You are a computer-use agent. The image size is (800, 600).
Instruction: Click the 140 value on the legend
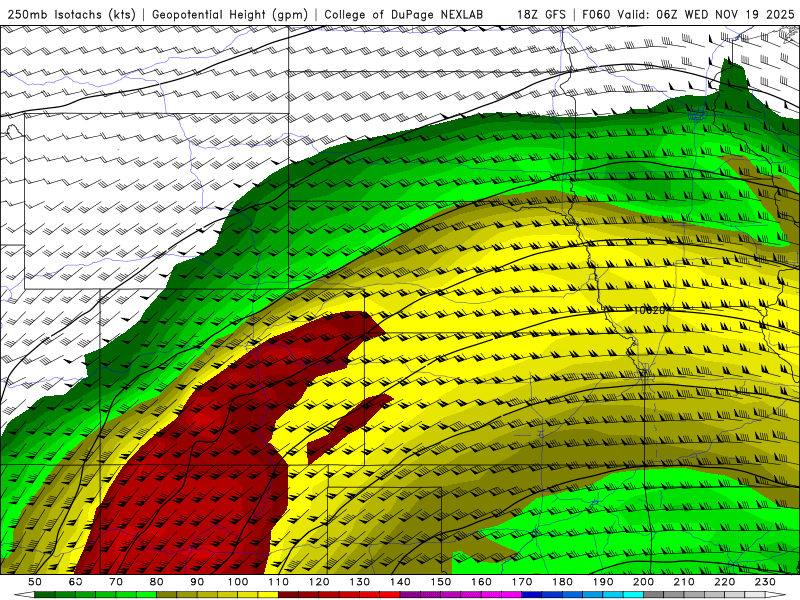[x=400, y=582]
